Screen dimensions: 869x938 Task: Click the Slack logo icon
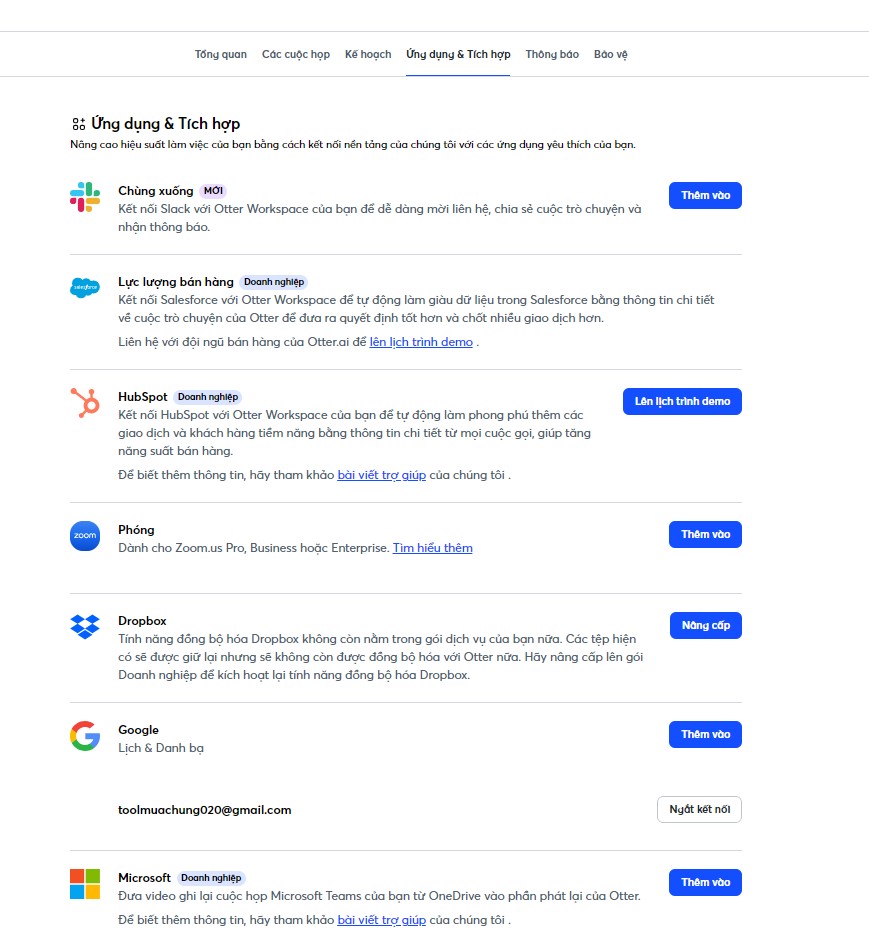85,196
